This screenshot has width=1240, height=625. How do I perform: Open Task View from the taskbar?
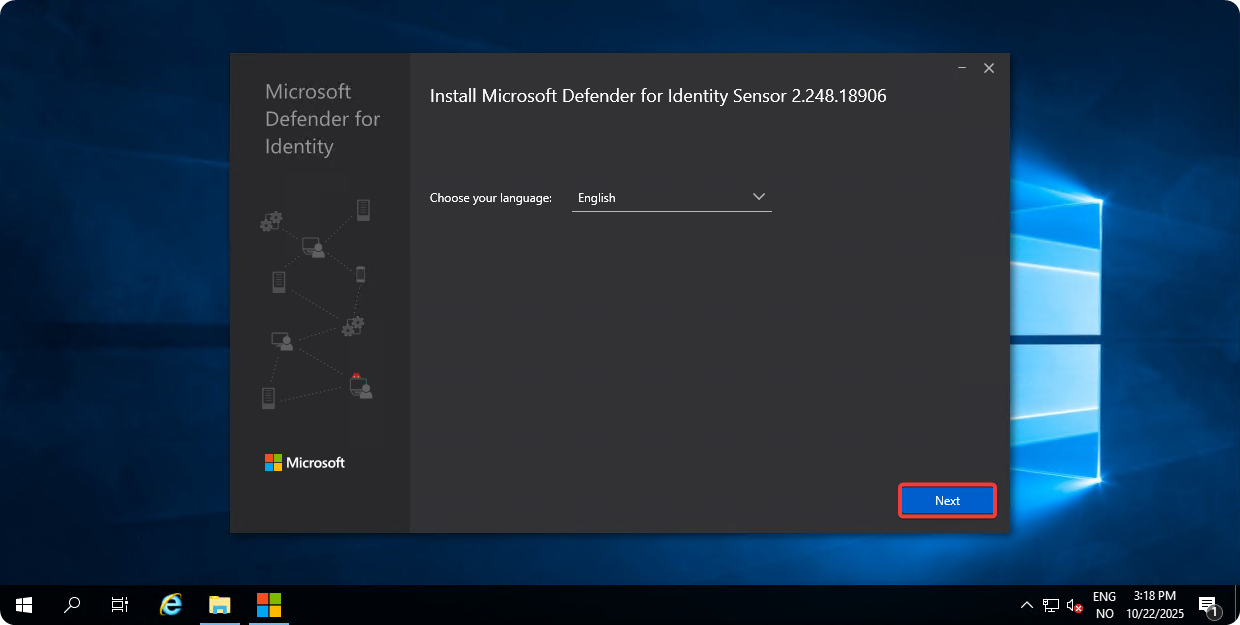[120, 605]
